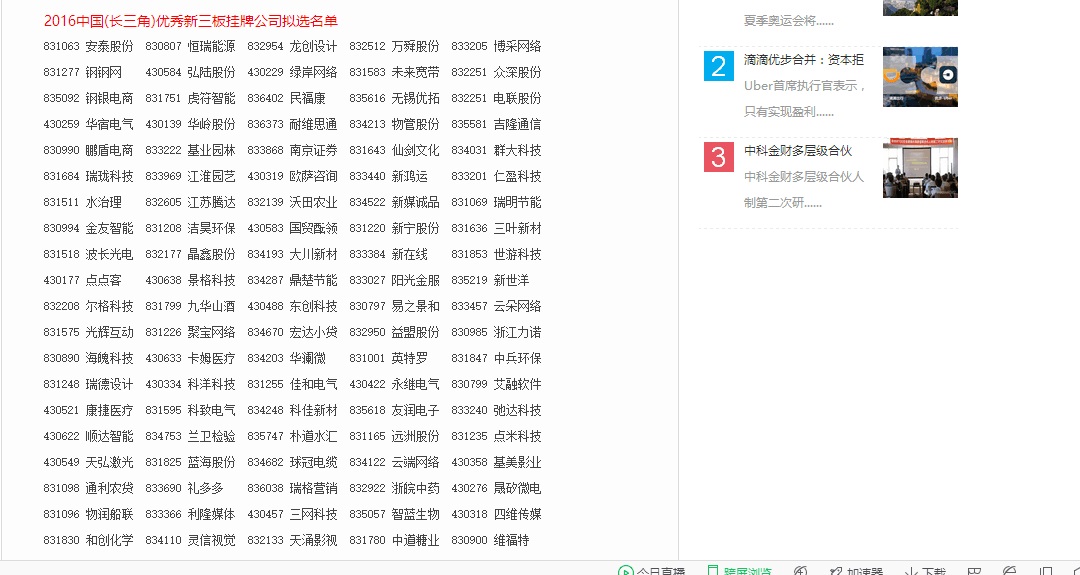Click company name 智蓝生物
This screenshot has width=1080, height=575.
(415, 514)
